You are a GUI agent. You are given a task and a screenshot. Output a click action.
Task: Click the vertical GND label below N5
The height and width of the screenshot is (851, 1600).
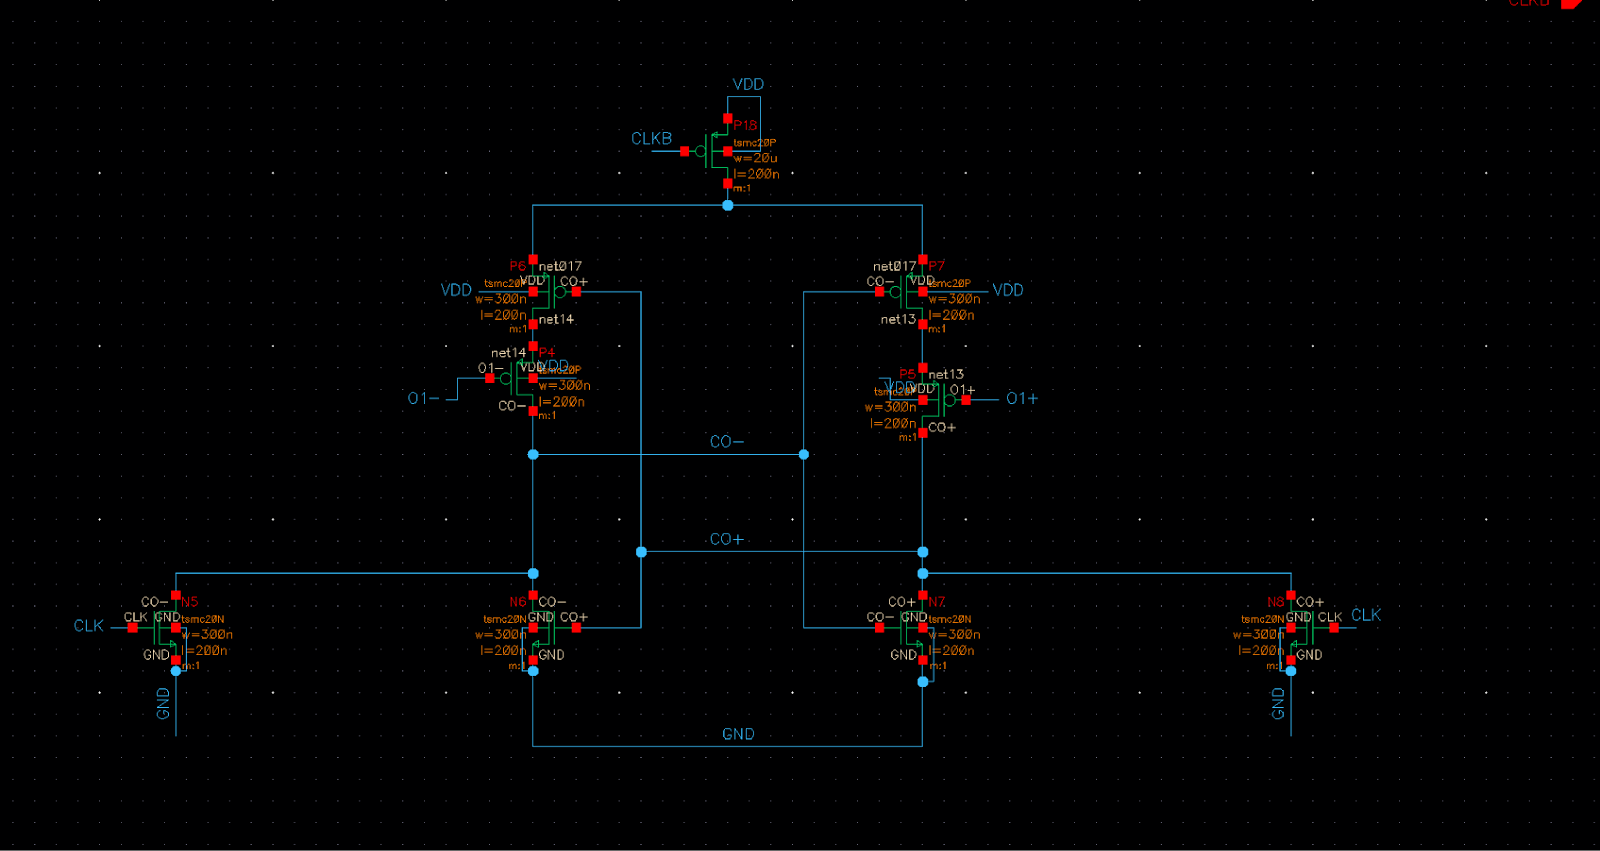163,703
